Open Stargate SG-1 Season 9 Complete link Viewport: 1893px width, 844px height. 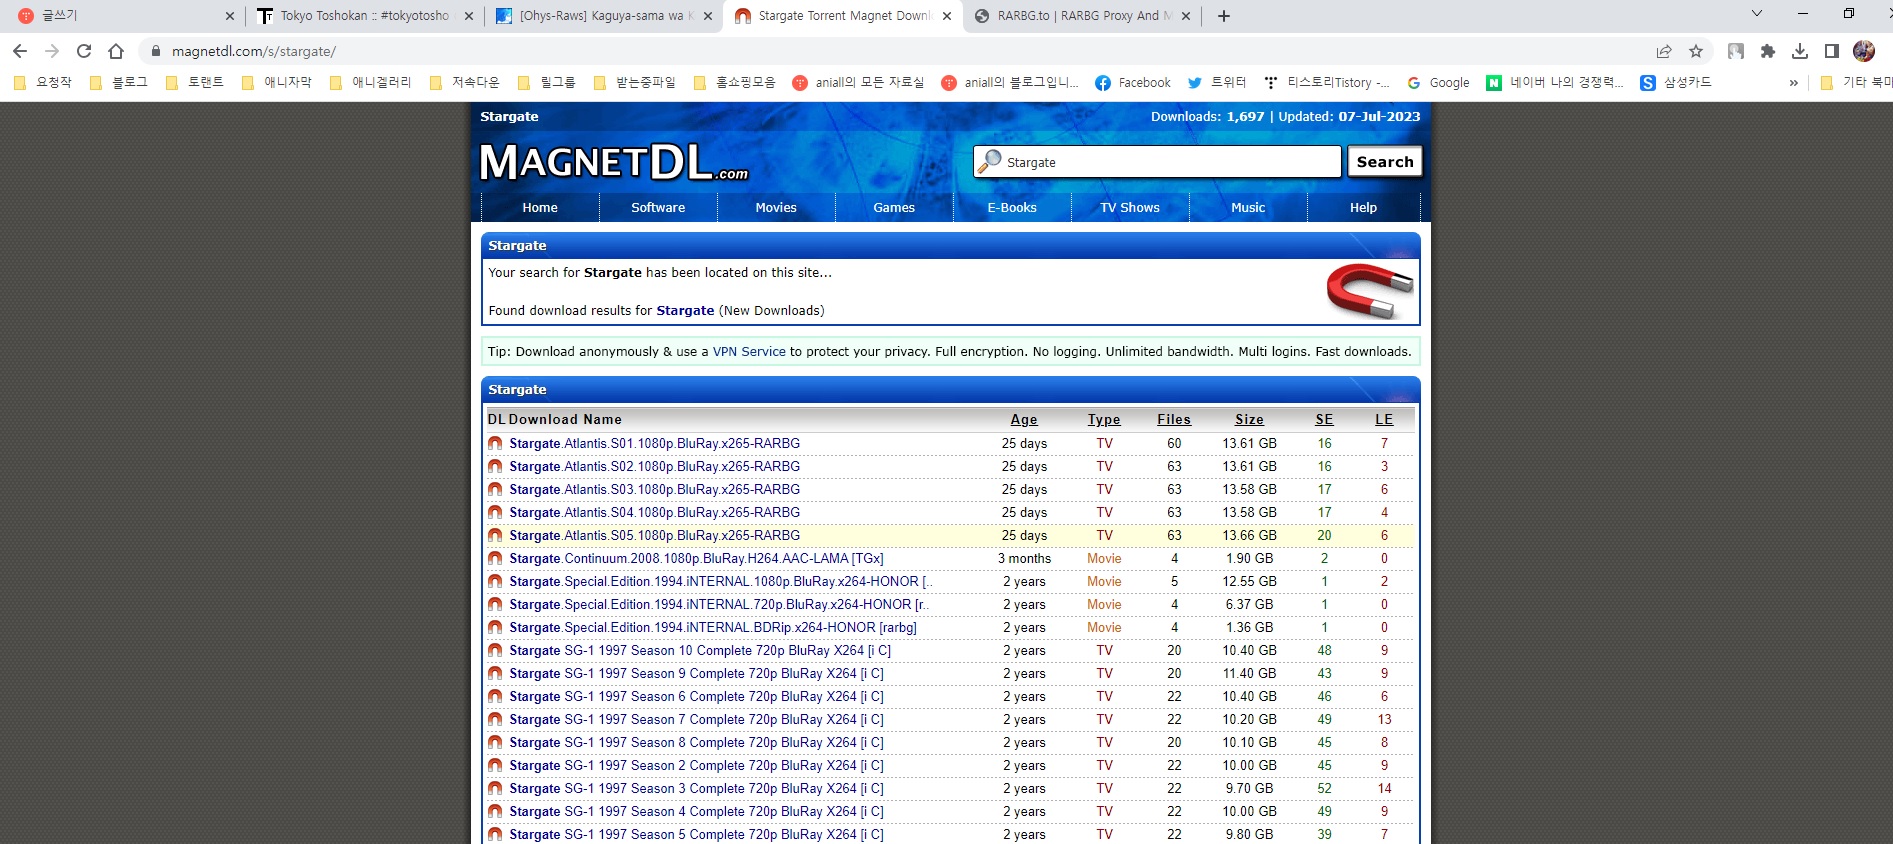pos(696,674)
